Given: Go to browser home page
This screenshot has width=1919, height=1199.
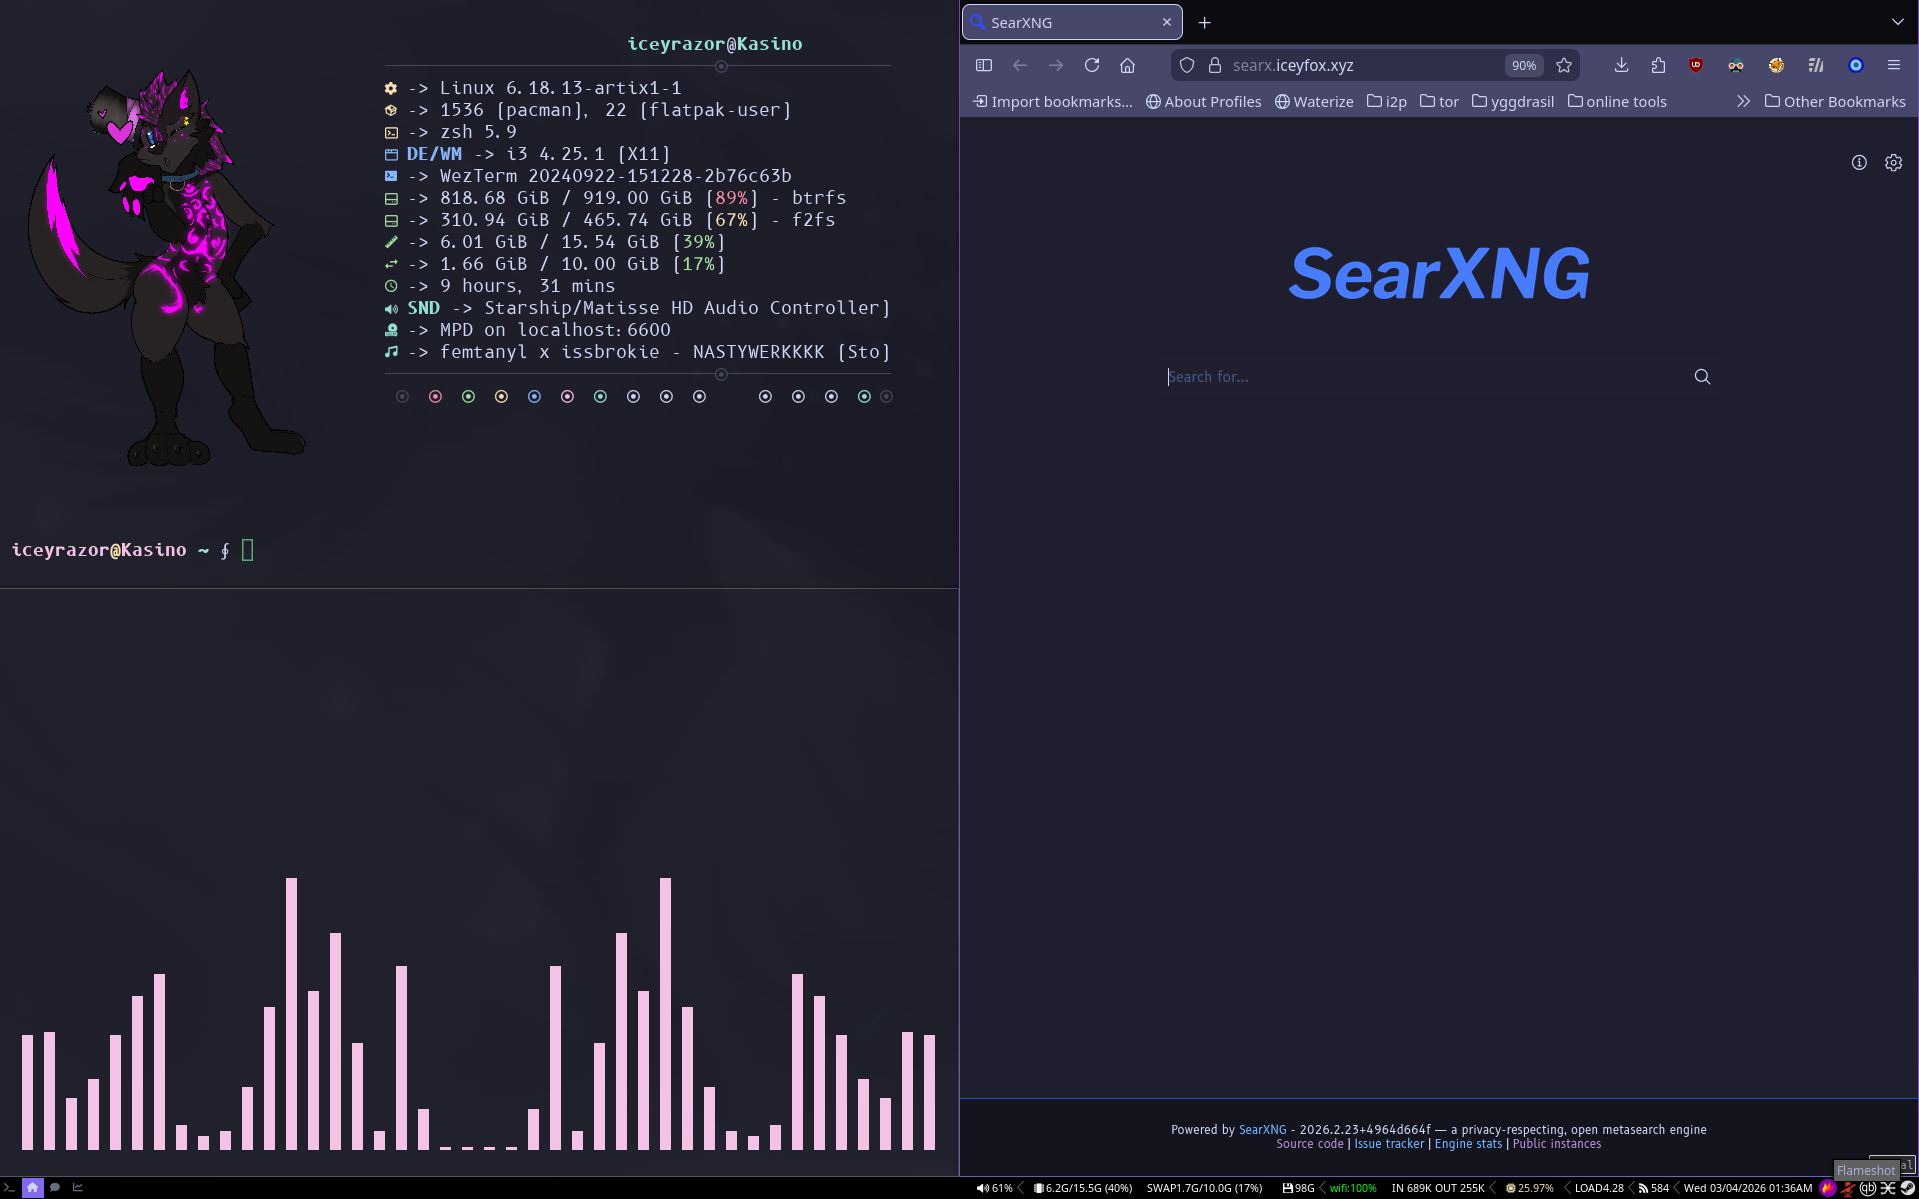Looking at the screenshot, I should pyautogui.click(x=1128, y=65).
